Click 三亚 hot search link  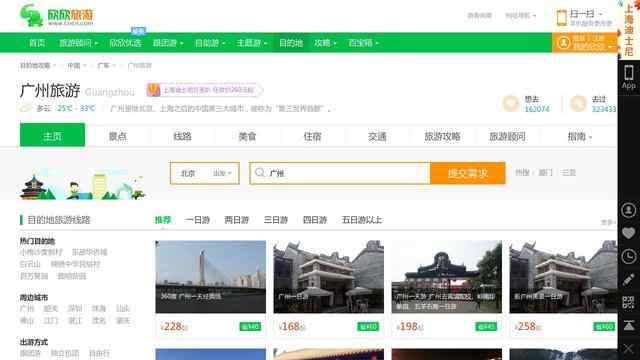569,173
